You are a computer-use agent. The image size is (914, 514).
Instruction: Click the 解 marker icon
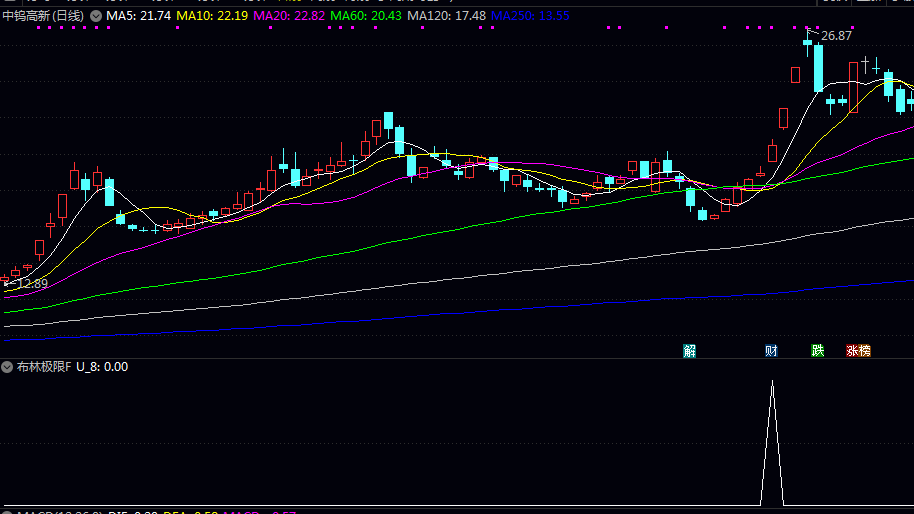689,350
